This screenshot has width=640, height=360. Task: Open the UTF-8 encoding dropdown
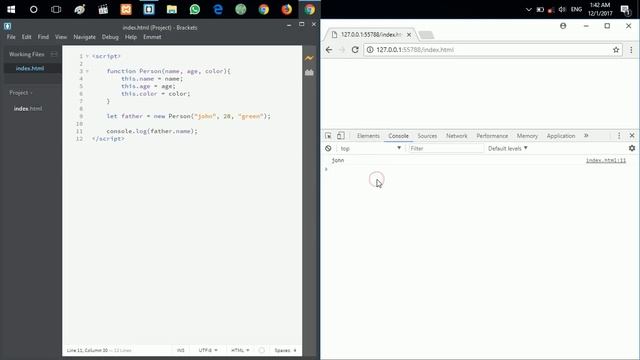[x=208, y=350]
